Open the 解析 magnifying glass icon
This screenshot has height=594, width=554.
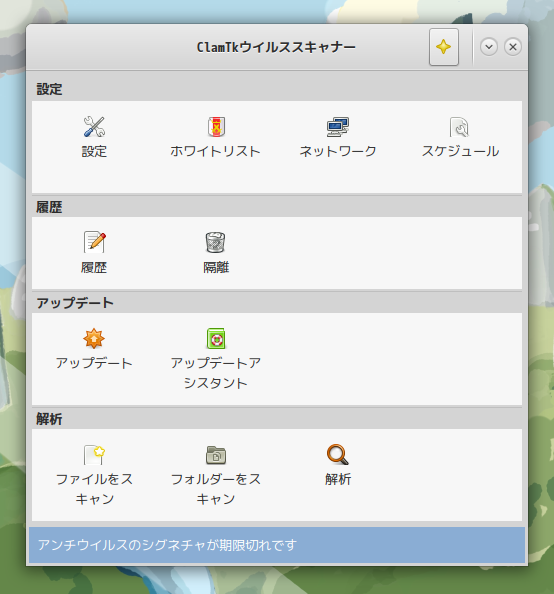338,455
